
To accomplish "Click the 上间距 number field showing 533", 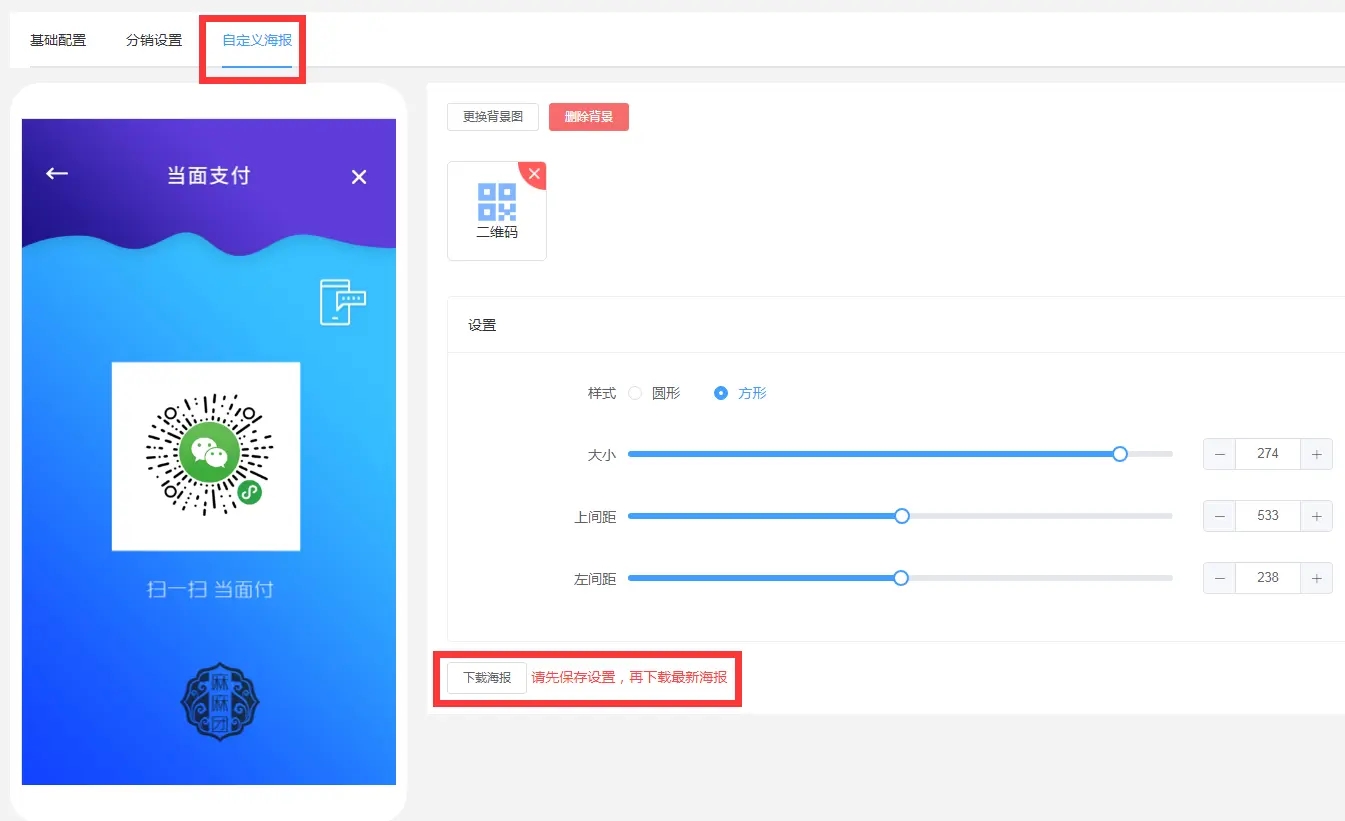I will [1268, 516].
